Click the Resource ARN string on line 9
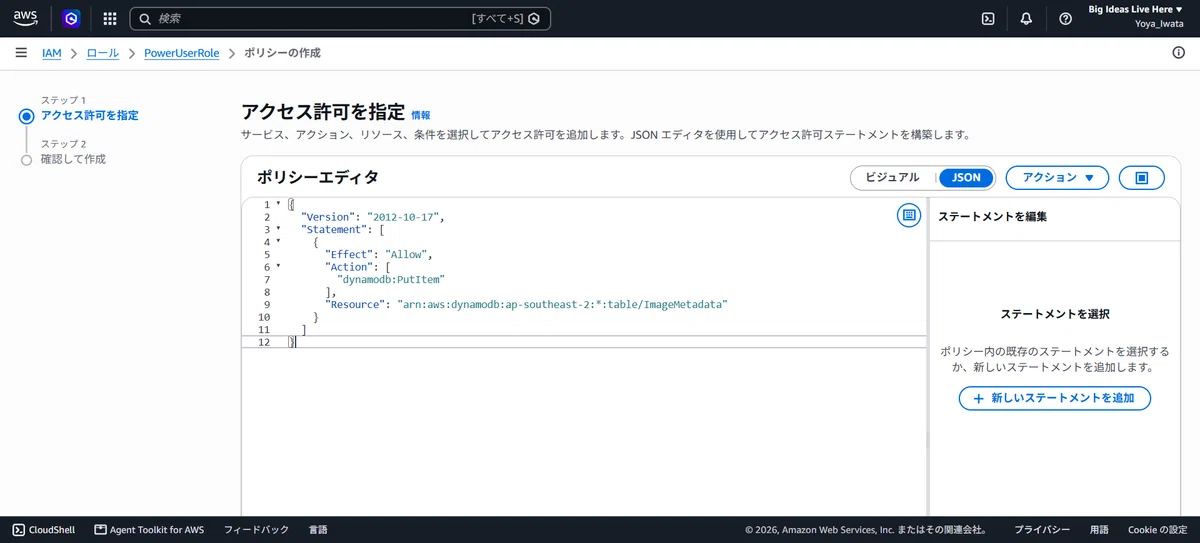This screenshot has height=543, width=1200. coord(563,304)
